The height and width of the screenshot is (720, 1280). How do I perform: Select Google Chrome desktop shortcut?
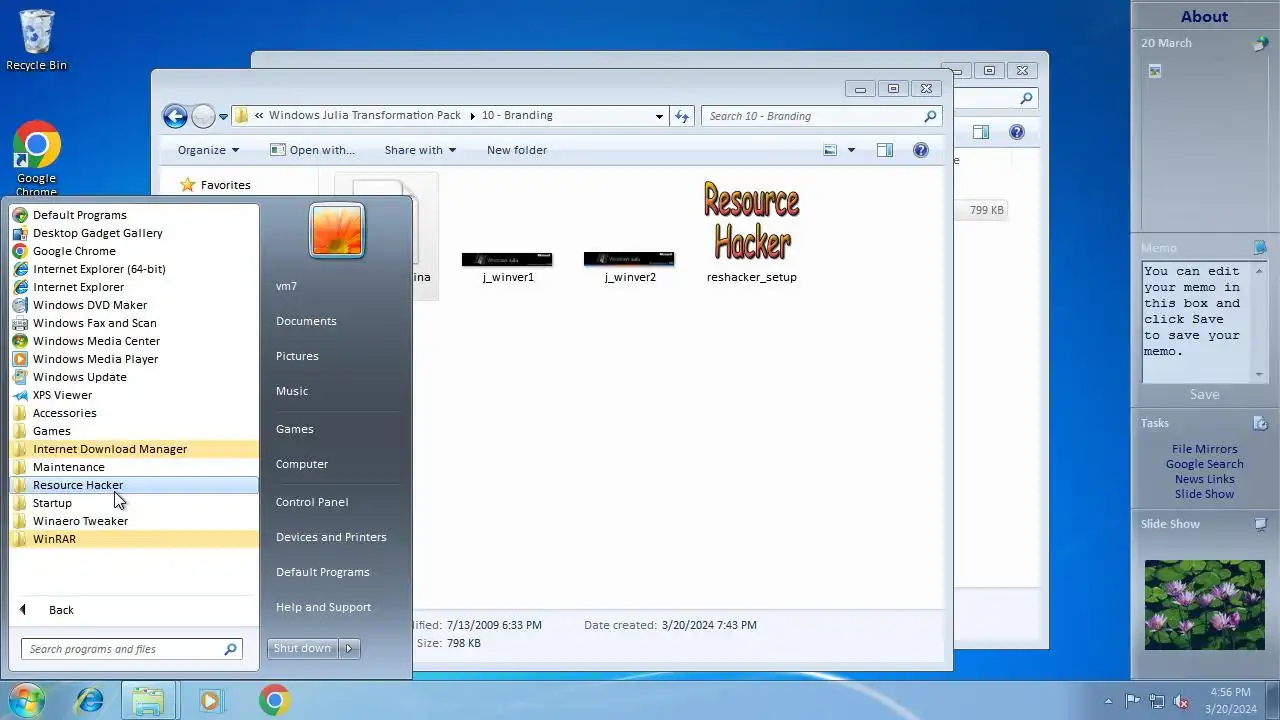(x=36, y=160)
